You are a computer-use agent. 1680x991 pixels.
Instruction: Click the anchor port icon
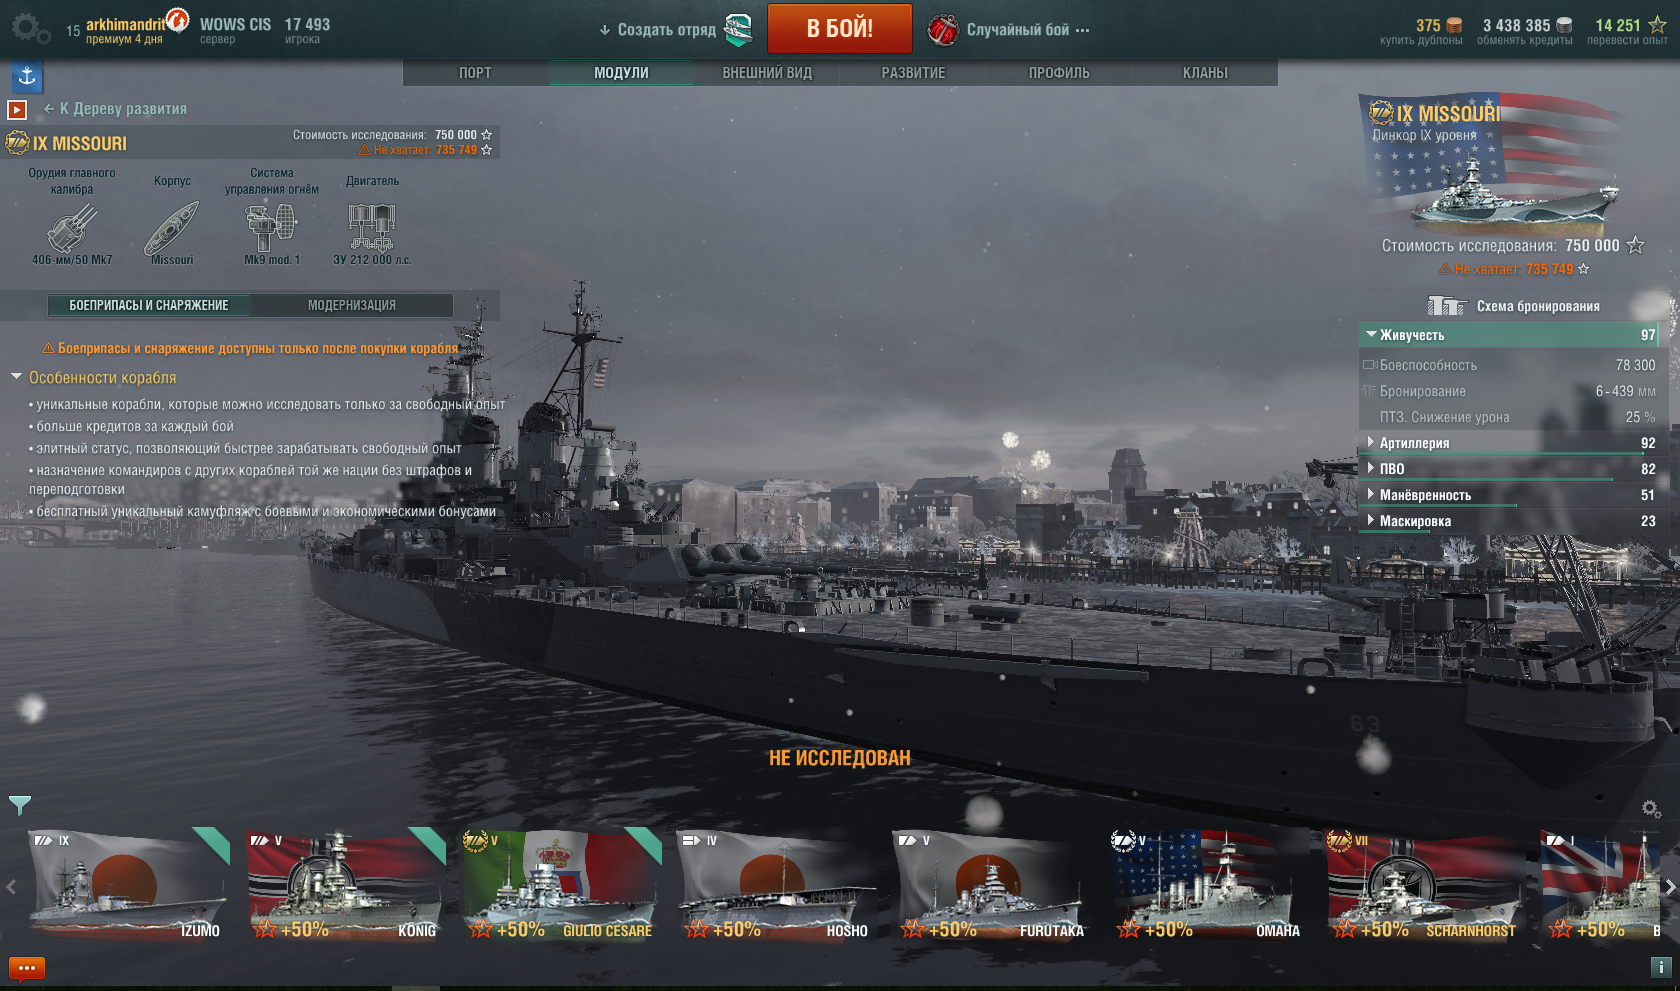coord(27,76)
